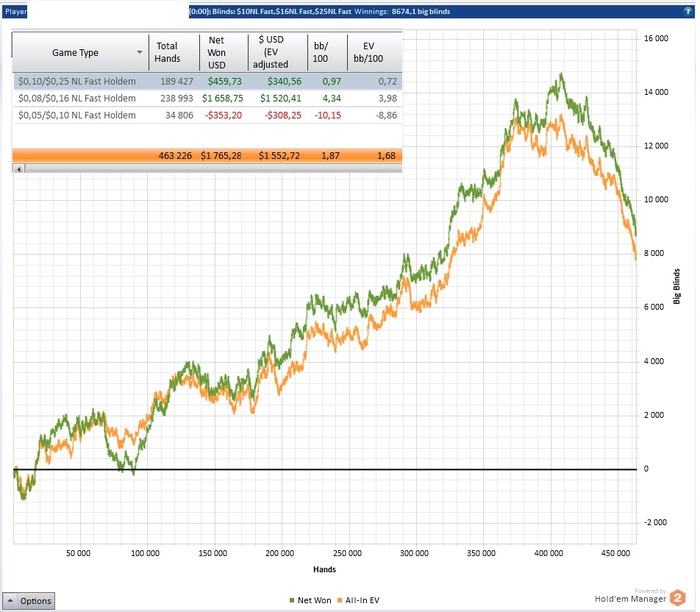Select the $0,08/$0,16 NL Fast Holdem row

pos(207,98)
